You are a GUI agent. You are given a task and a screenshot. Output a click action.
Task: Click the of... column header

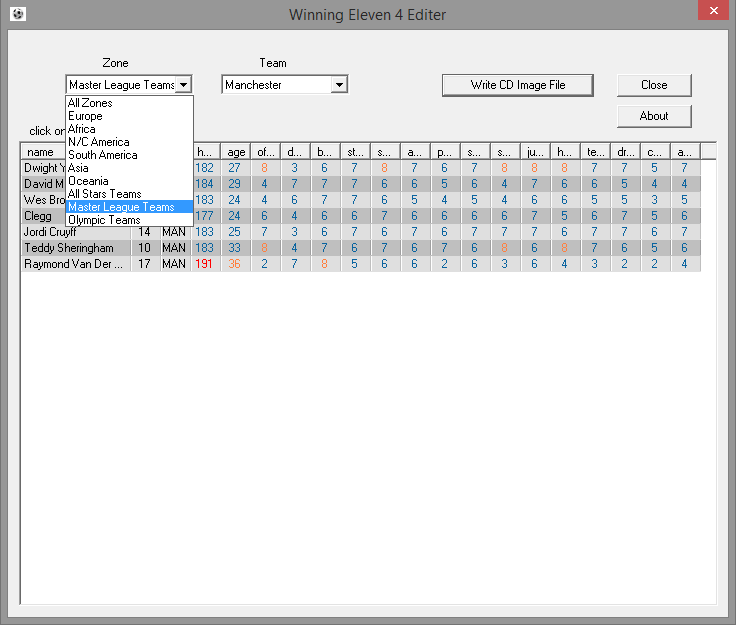click(x=266, y=152)
